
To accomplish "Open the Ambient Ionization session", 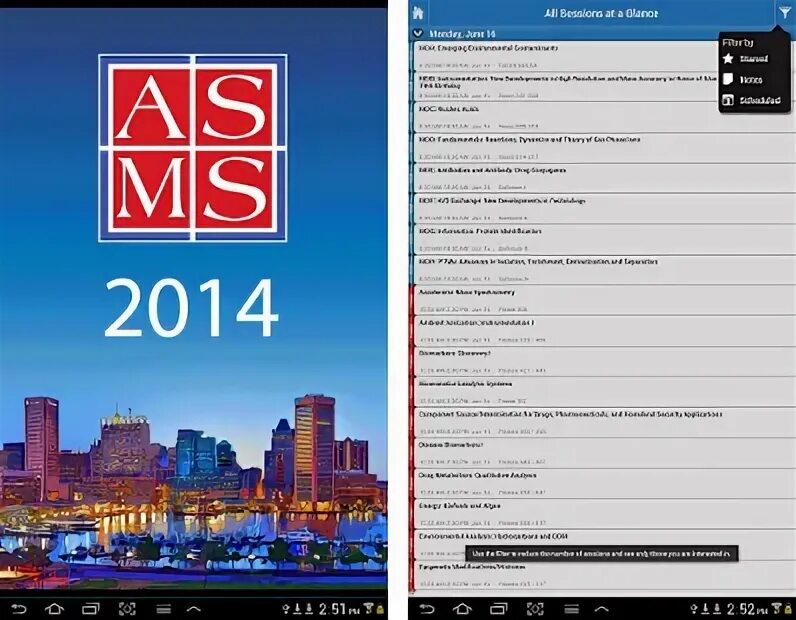I will coord(604,330).
